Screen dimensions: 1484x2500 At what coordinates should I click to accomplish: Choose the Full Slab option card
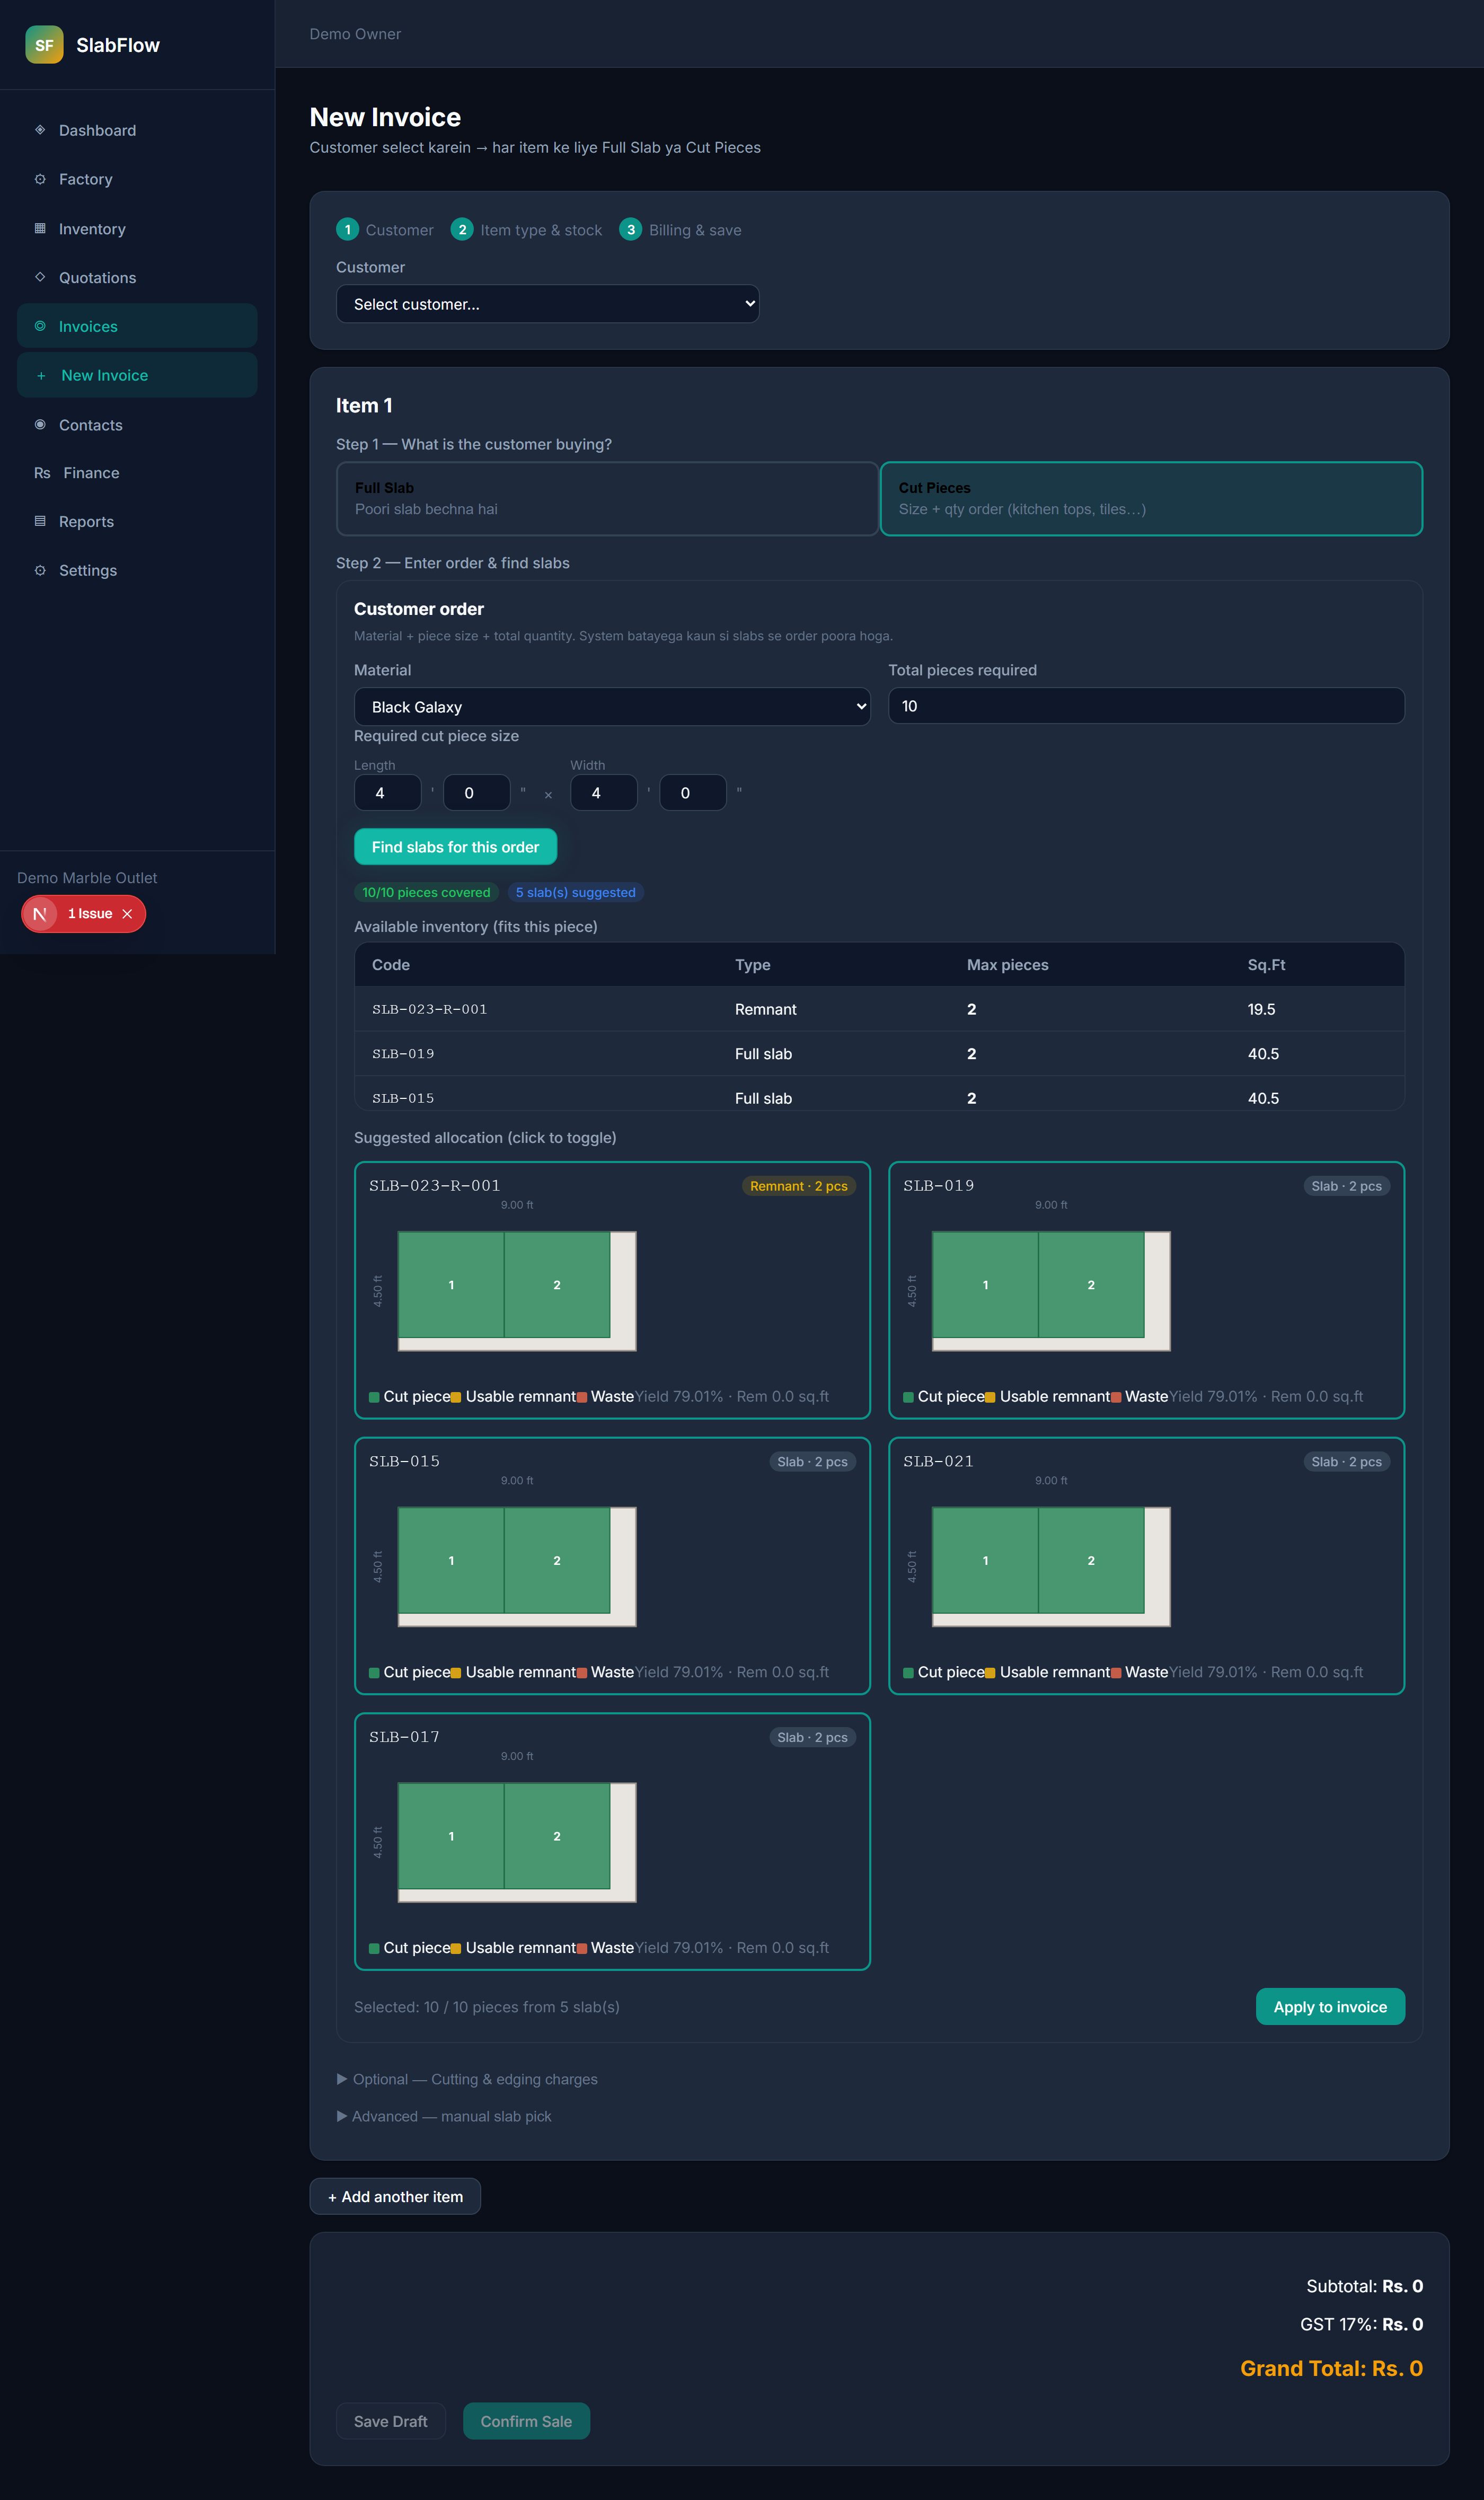[x=607, y=499]
